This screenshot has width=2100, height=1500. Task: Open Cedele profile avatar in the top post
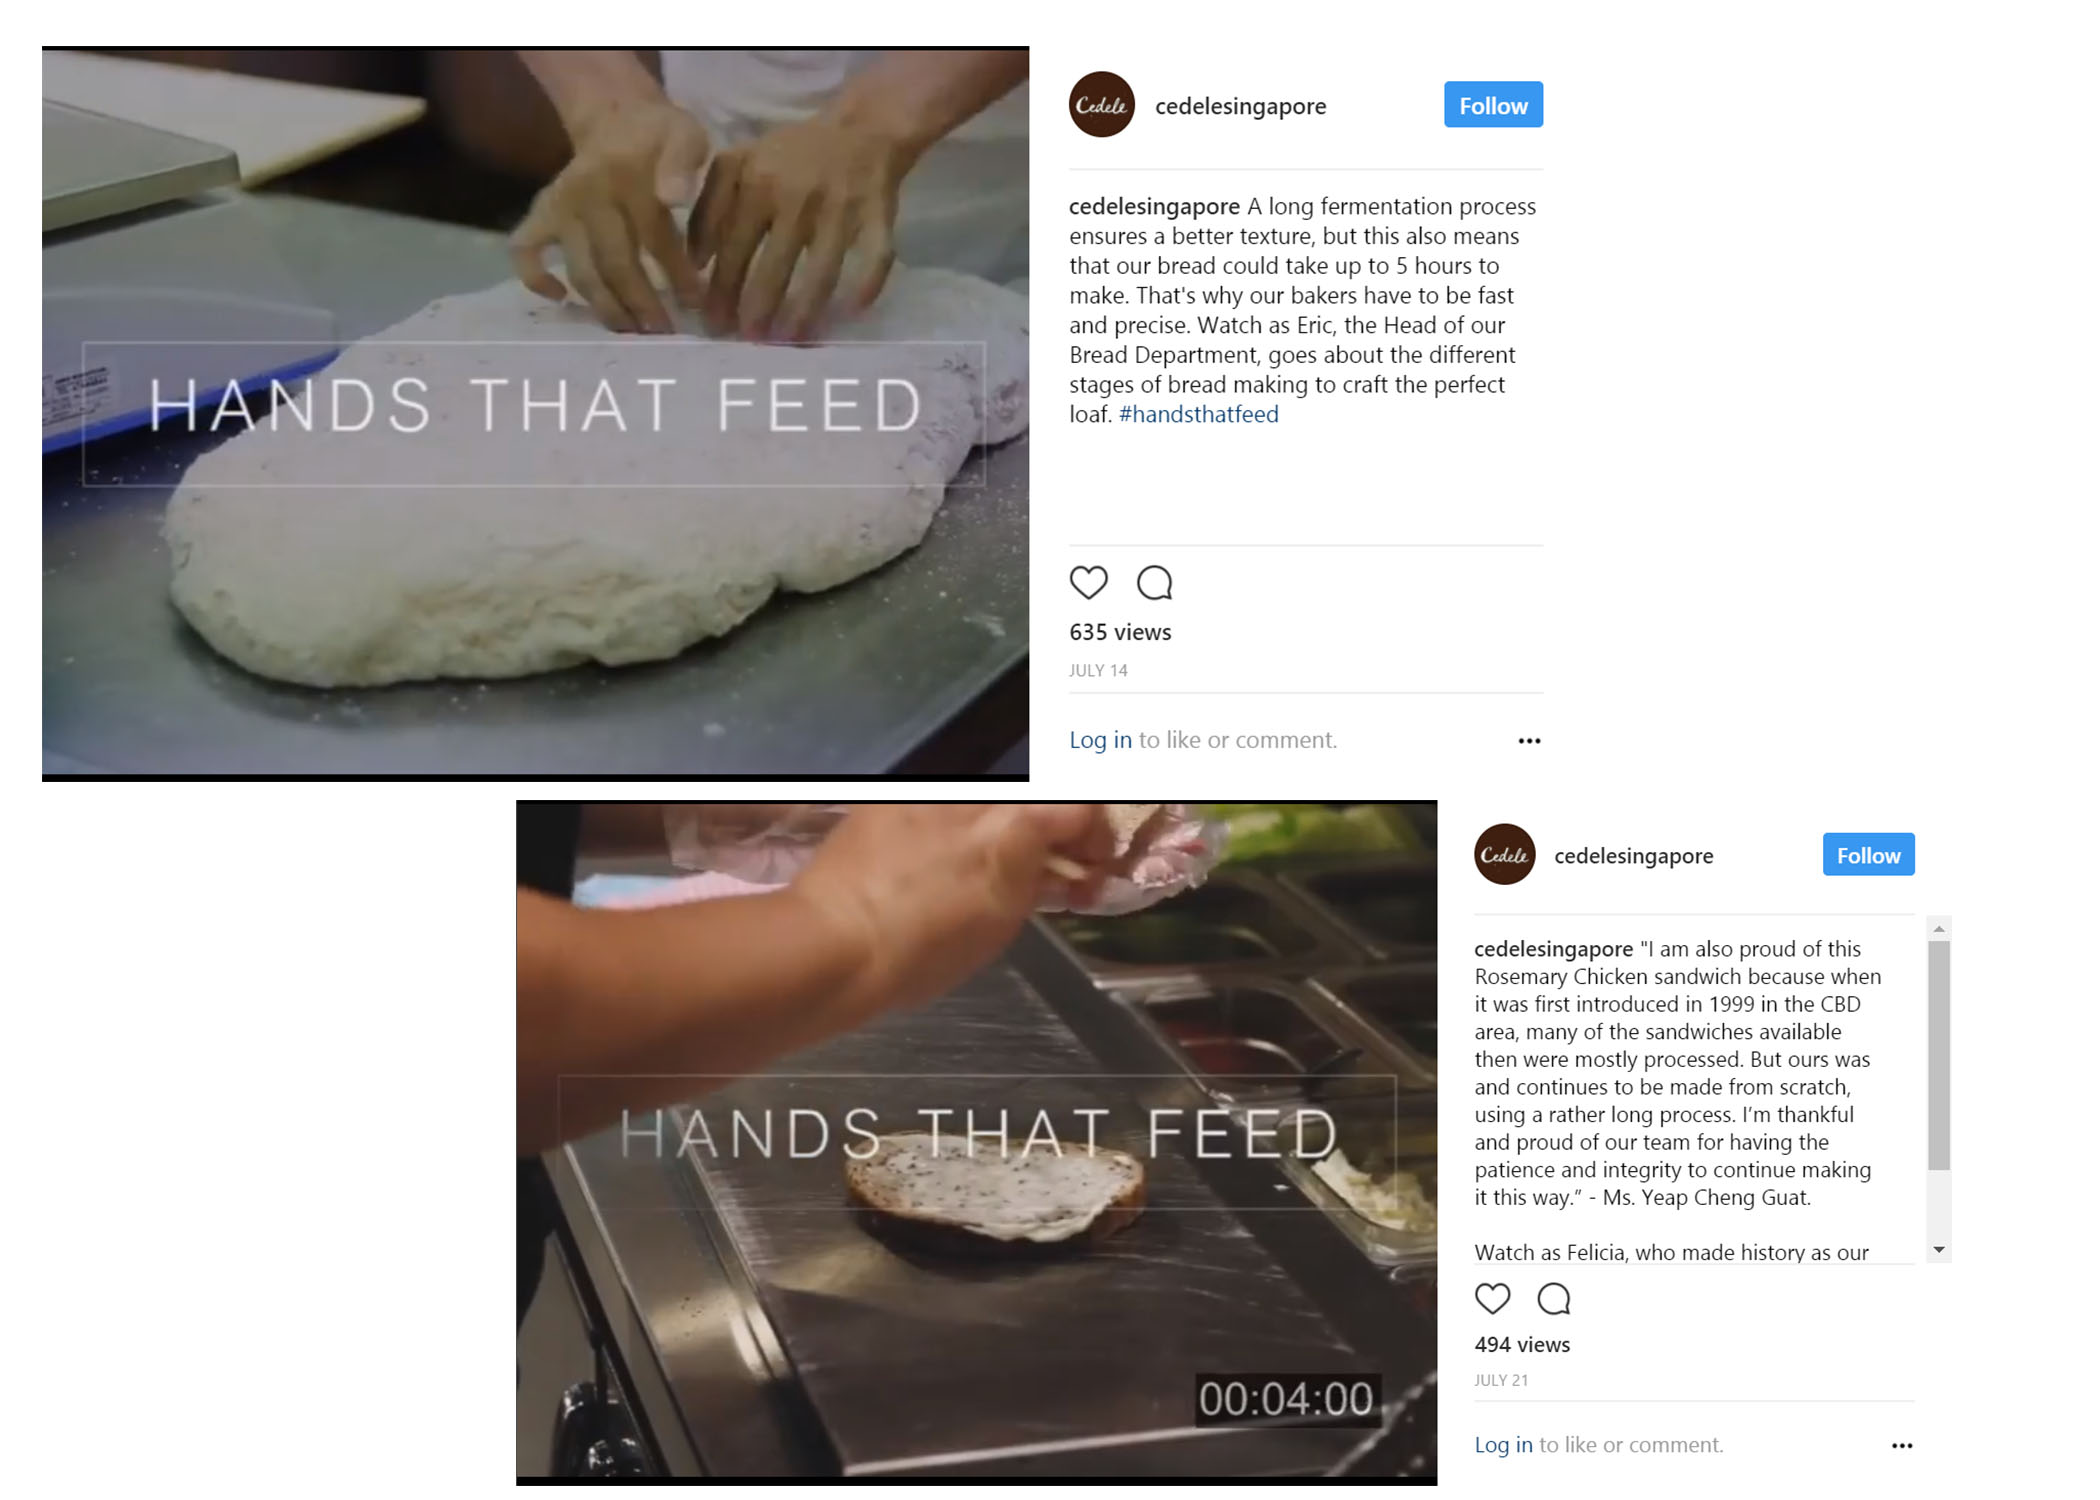coord(1101,104)
